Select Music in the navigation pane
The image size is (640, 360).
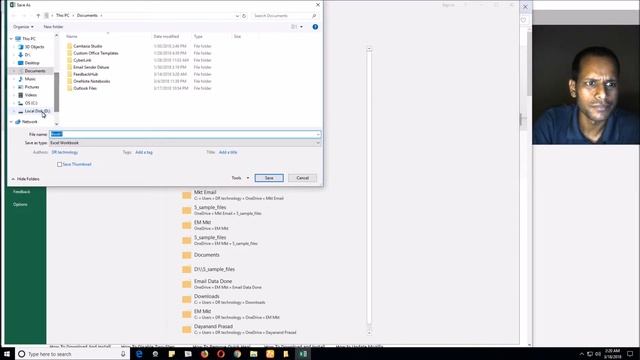click(x=30, y=79)
